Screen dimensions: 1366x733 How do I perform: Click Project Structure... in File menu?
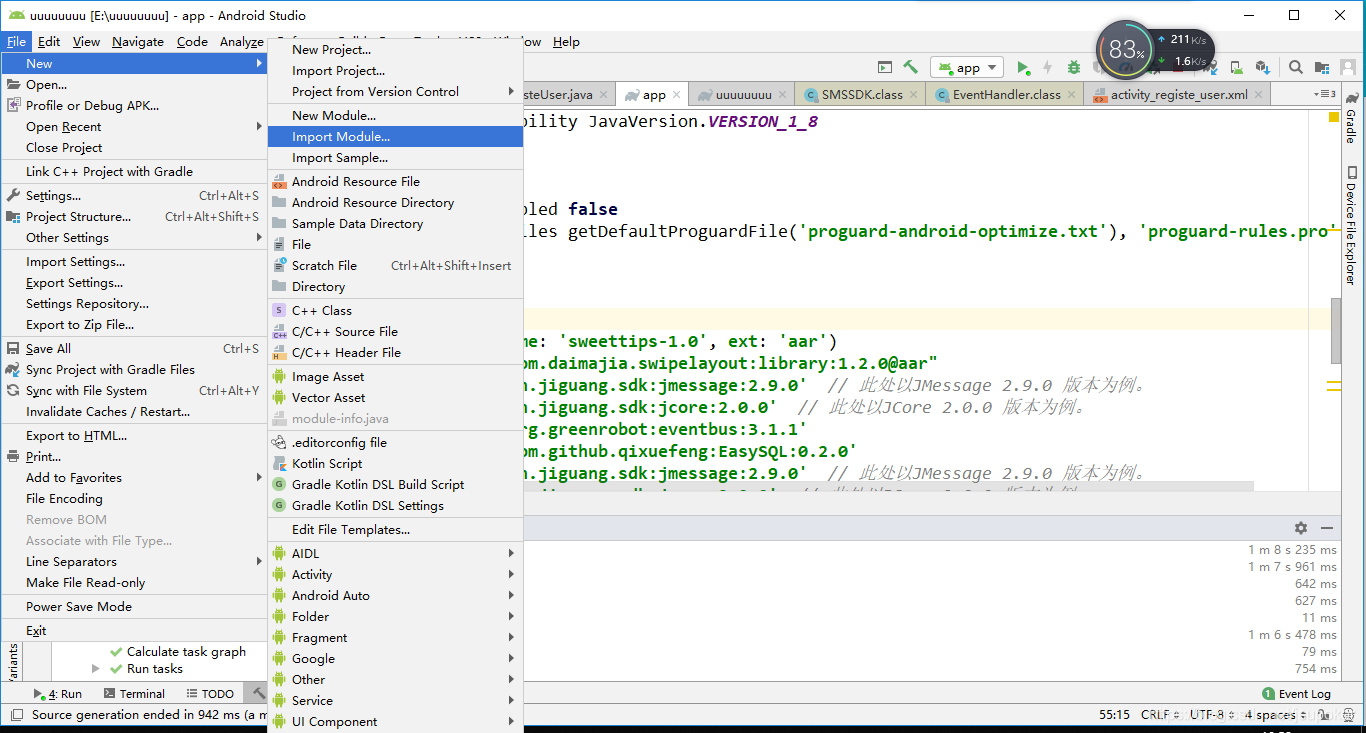click(x=134, y=216)
